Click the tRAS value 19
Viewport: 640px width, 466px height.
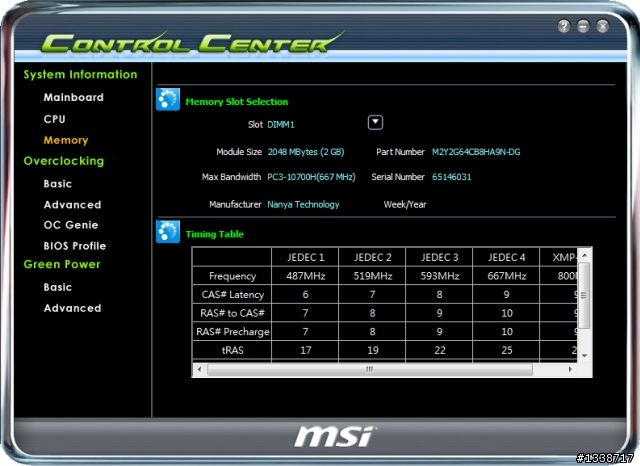point(372,350)
